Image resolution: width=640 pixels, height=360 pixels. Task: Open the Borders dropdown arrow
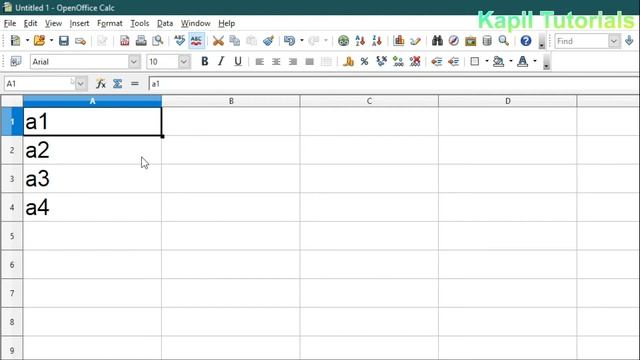(x=487, y=62)
